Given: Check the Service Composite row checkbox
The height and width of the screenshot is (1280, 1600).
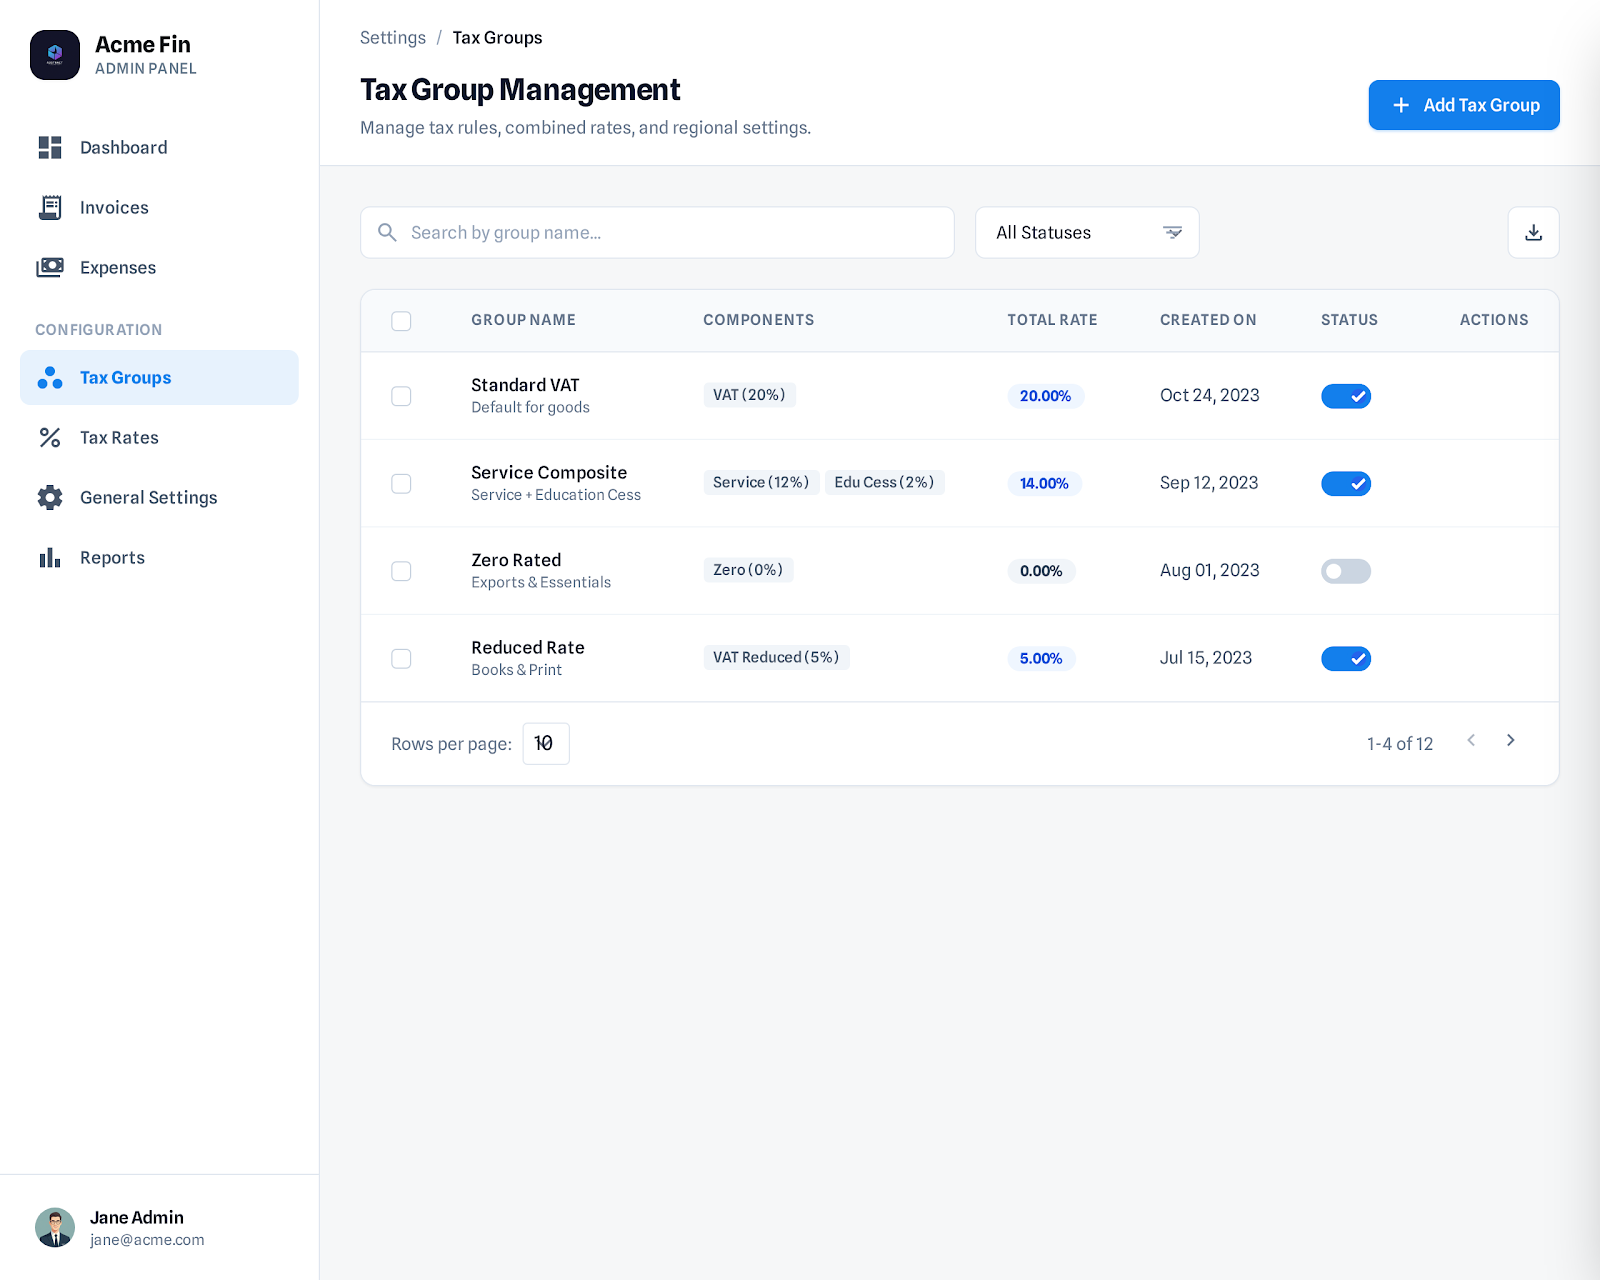Looking at the screenshot, I should (401, 484).
